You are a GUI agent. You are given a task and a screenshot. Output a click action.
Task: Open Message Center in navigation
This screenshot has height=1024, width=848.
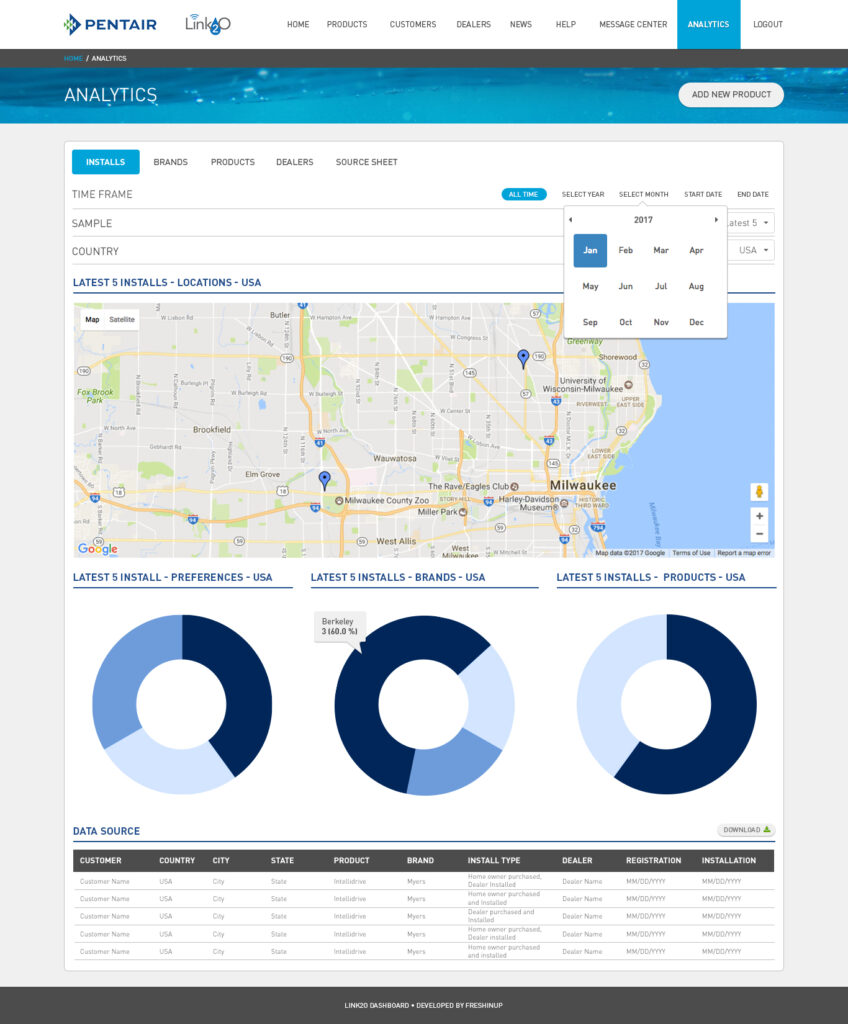point(633,24)
